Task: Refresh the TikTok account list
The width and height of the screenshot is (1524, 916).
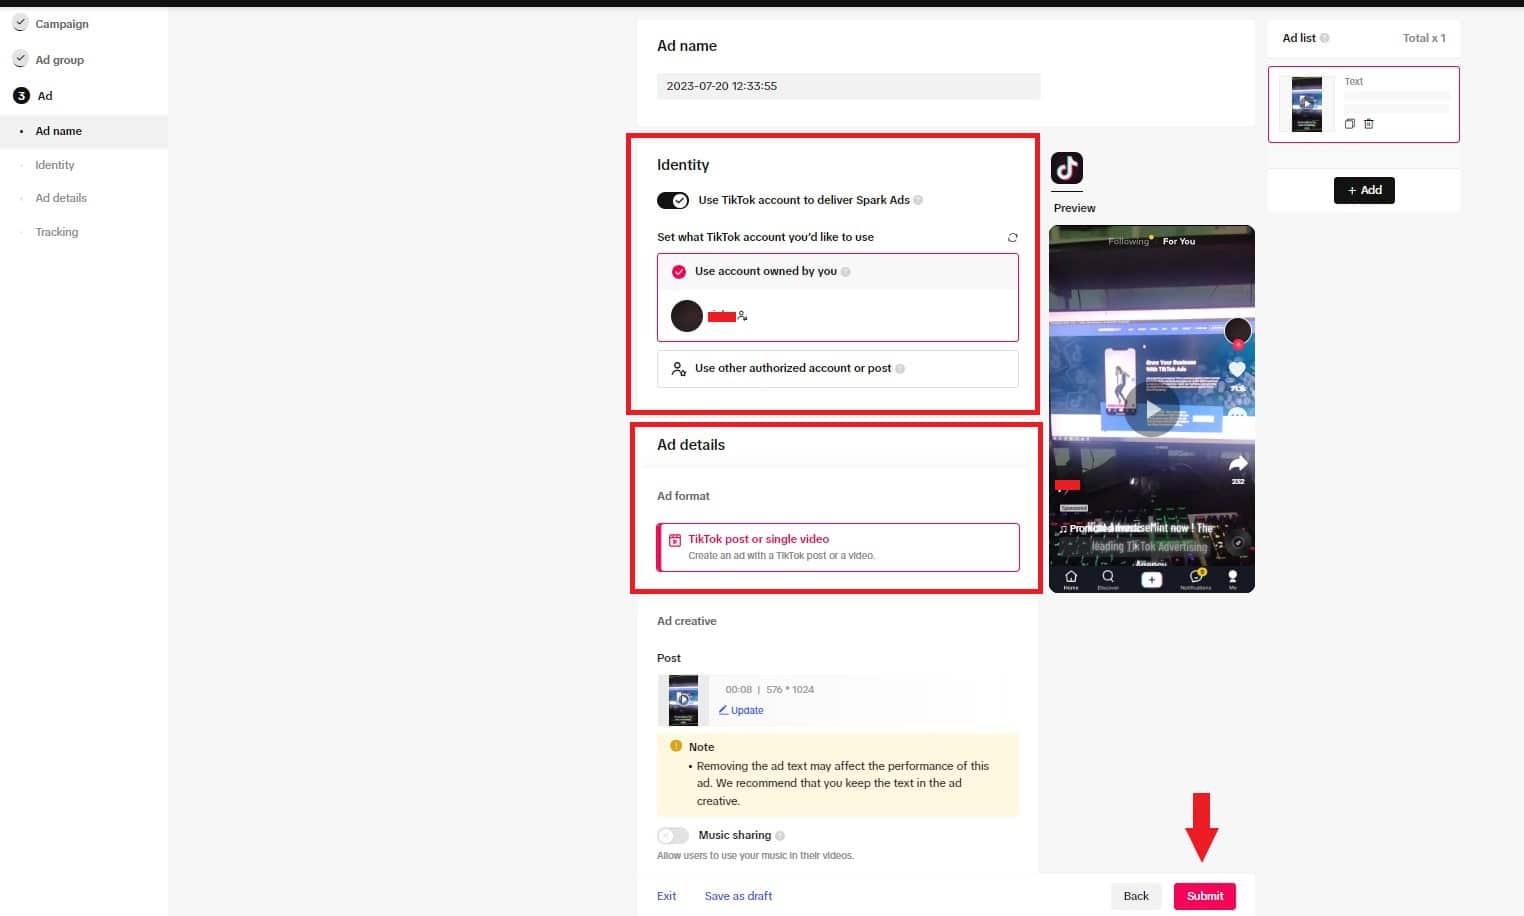Action: pyautogui.click(x=1012, y=237)
